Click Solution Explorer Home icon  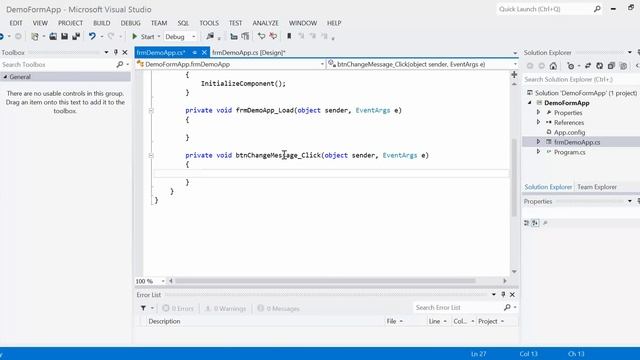(553, 66)
